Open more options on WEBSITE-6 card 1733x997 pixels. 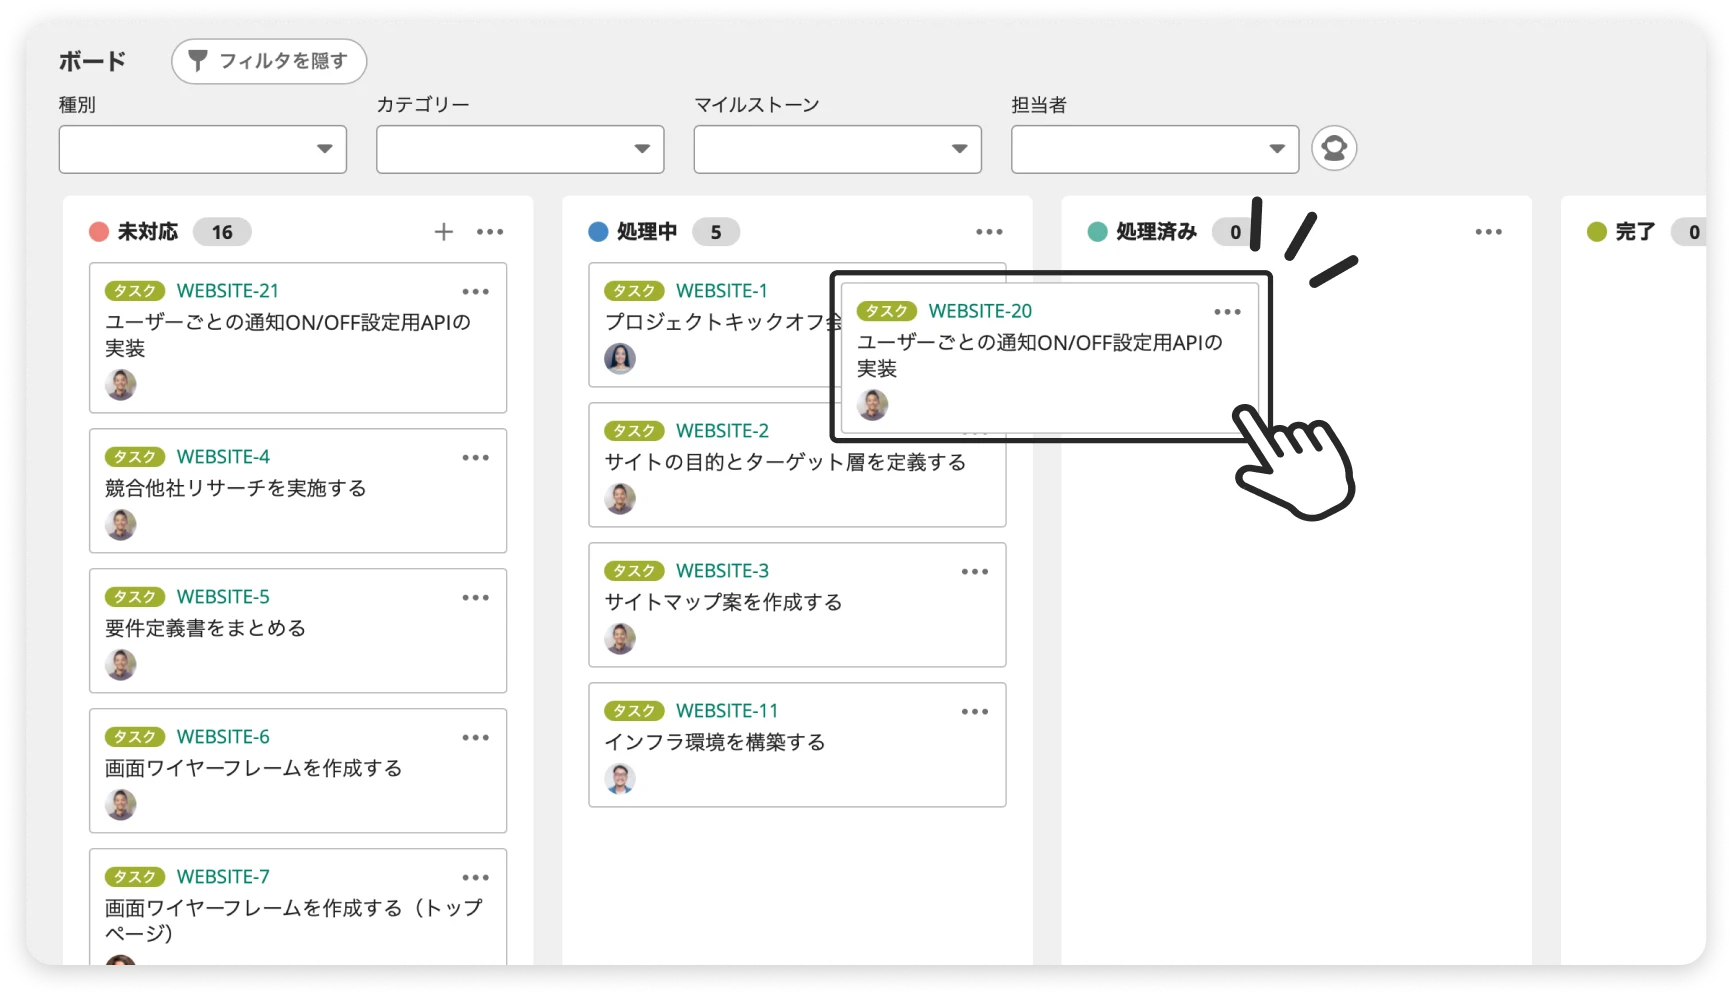[475, 738]
